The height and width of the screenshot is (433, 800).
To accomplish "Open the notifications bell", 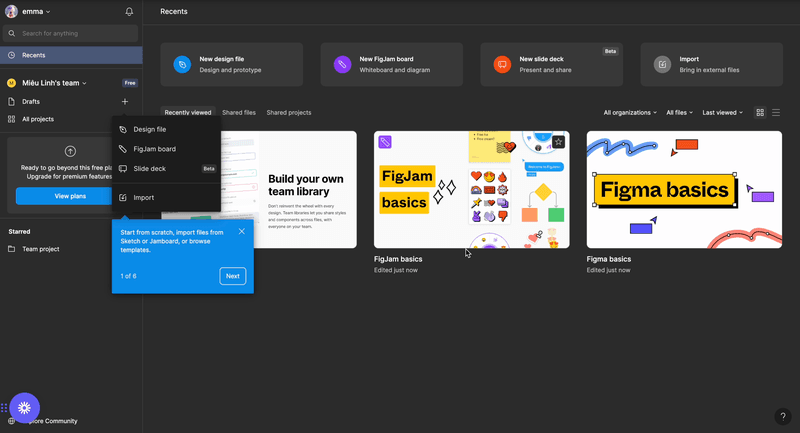I will point(129,11).
